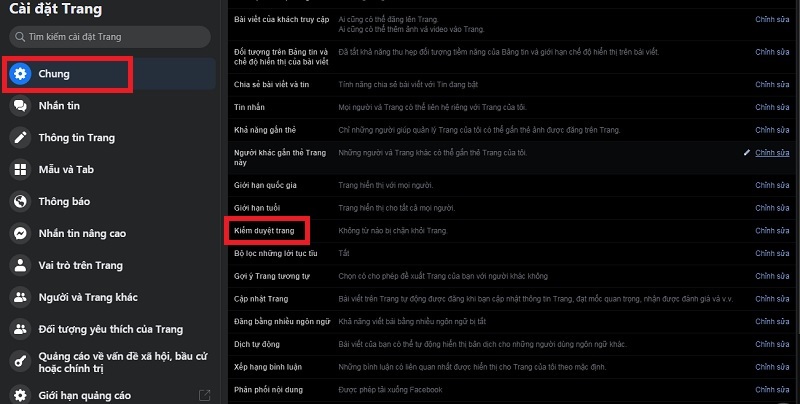The height and width of the screenshot is (404, 800).
Task: Click Chỉnh sửa in the Giới hạn tuổi row
Action: pos(771,208)
